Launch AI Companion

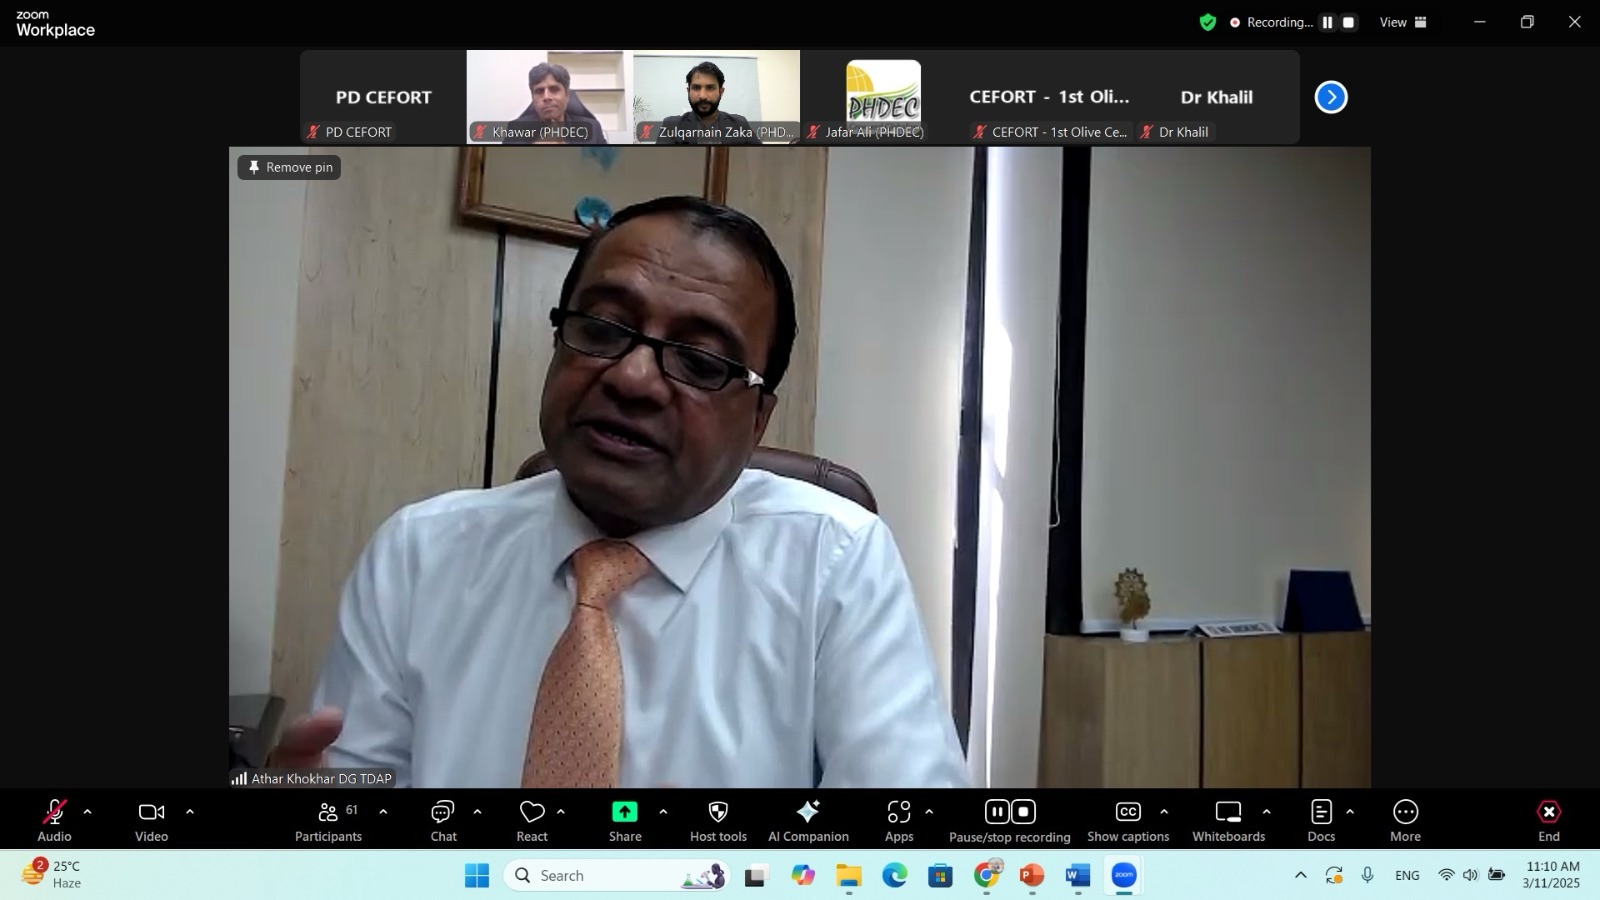pos(808,820)
